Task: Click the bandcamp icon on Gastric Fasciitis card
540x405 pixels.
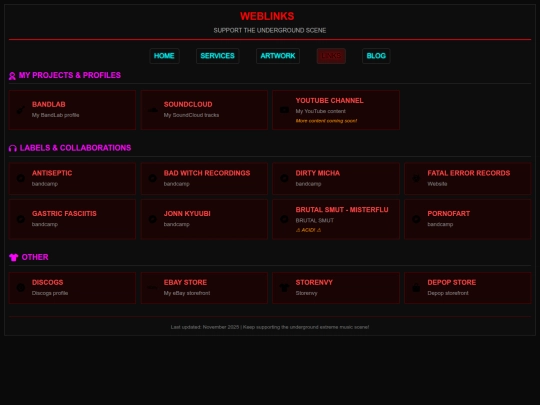Action: coord(21,219)
